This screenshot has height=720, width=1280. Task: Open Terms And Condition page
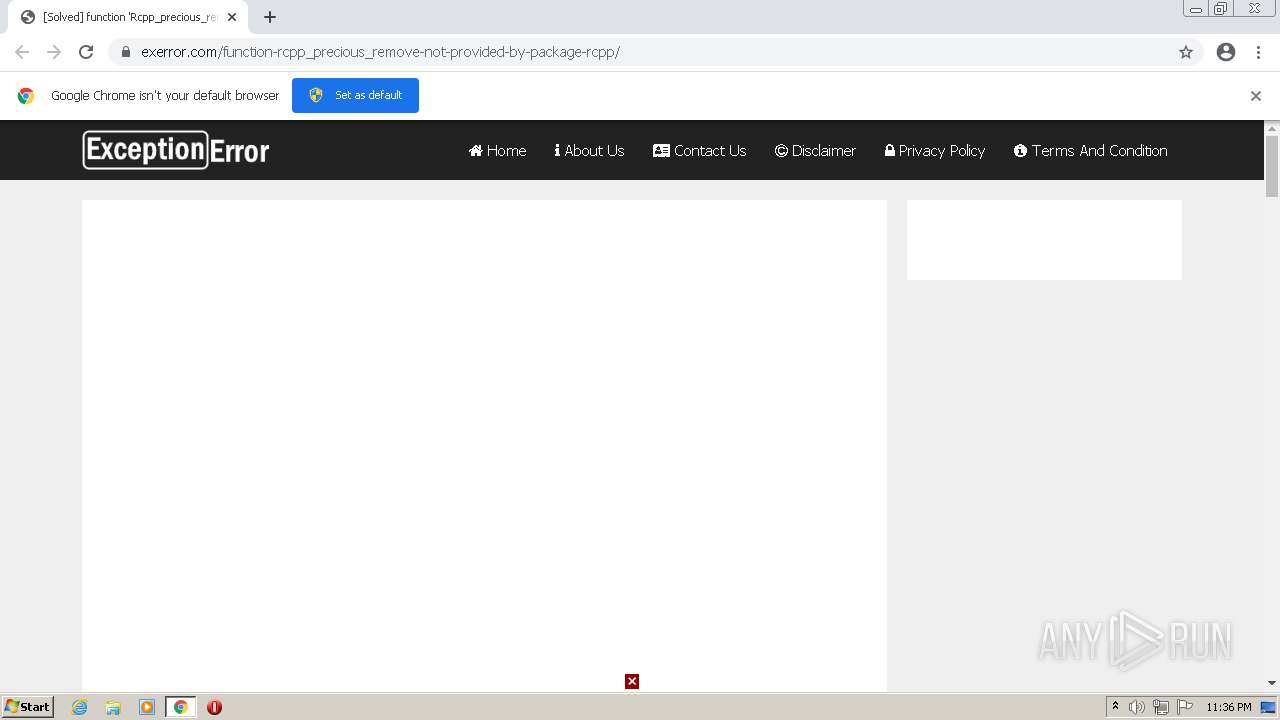pos(1091,151)
